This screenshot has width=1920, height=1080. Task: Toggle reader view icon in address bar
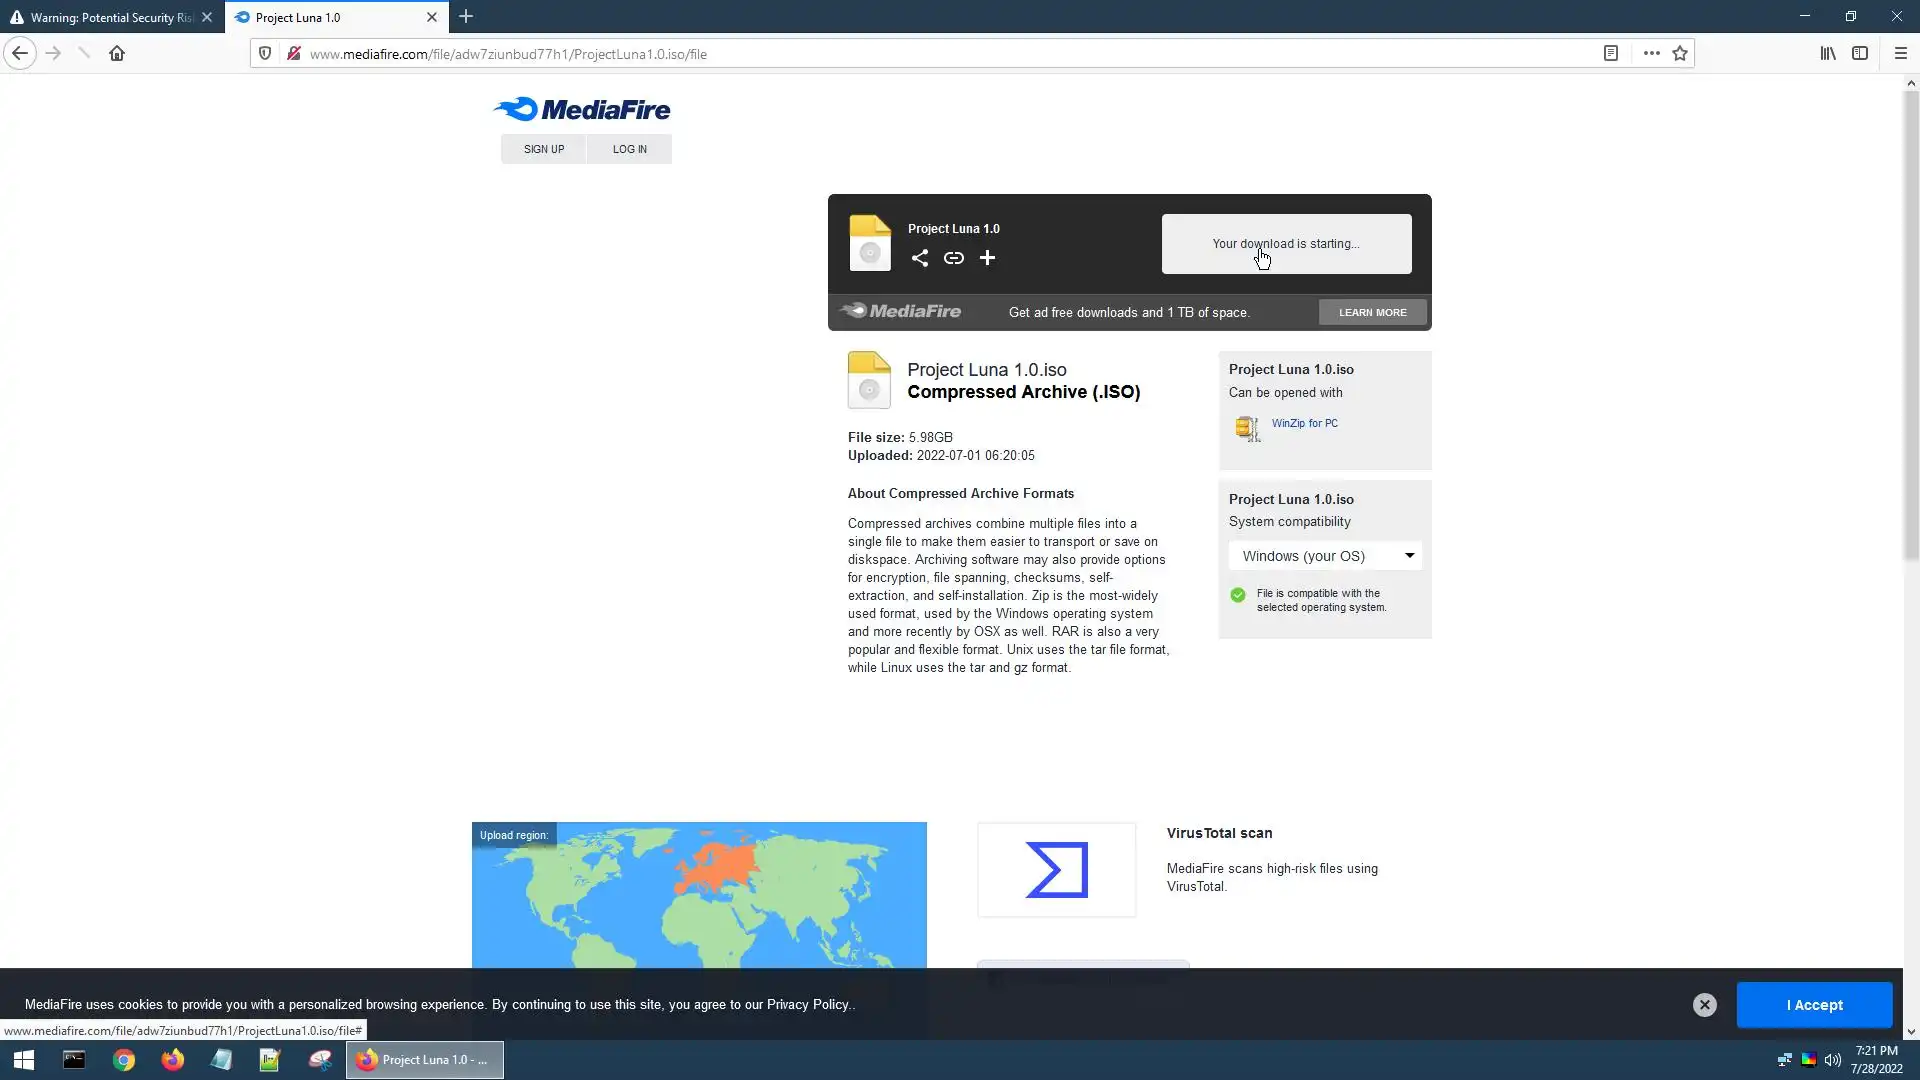1610,53
